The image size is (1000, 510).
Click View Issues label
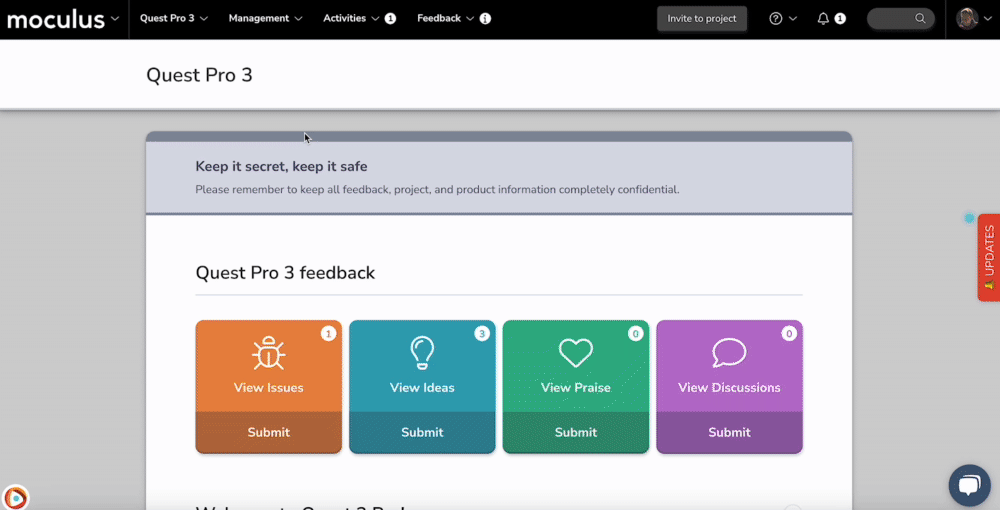tap(268, 388)
